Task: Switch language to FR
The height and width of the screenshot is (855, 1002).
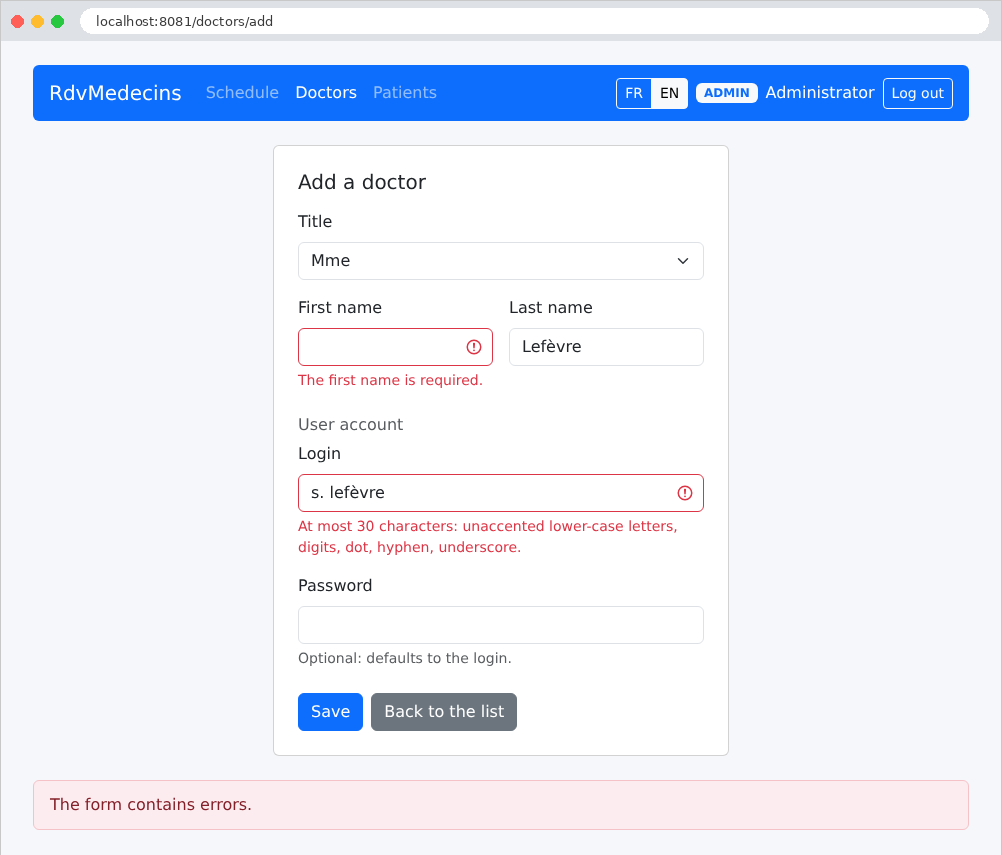Action: [634, 93]
